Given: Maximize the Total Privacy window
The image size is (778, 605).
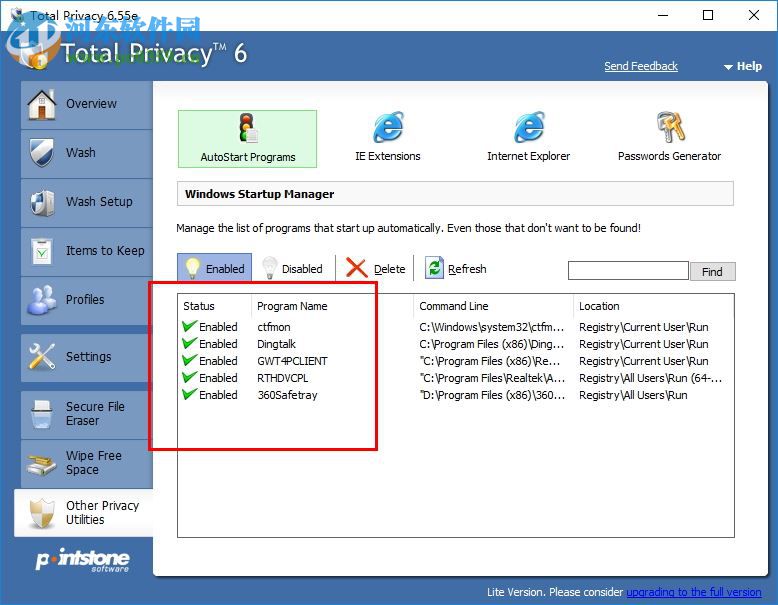Looking at the screenshot, I should (708, 15).
